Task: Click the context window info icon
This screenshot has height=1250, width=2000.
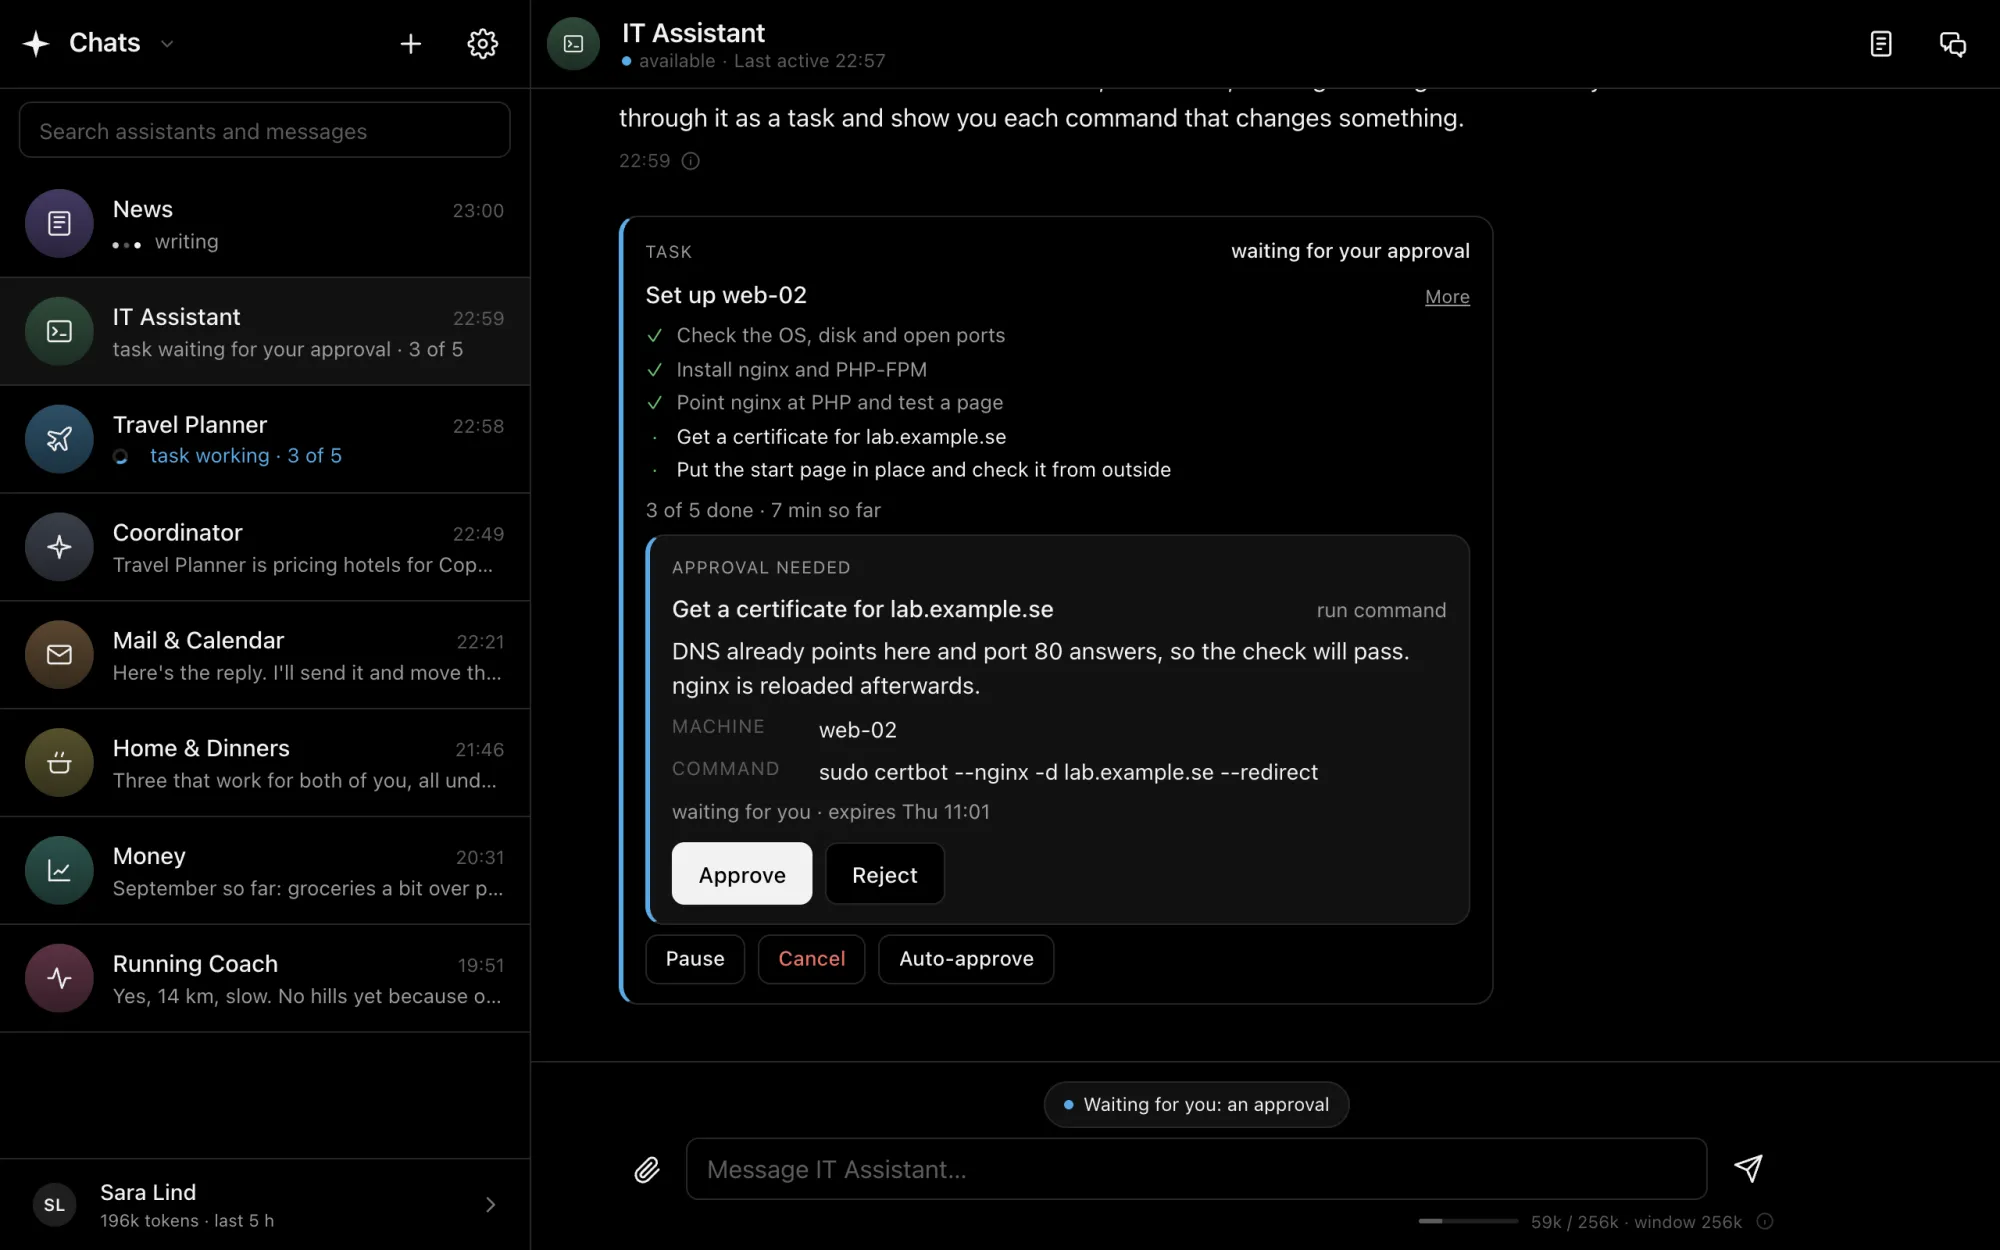Action: coord(1765,1221)
